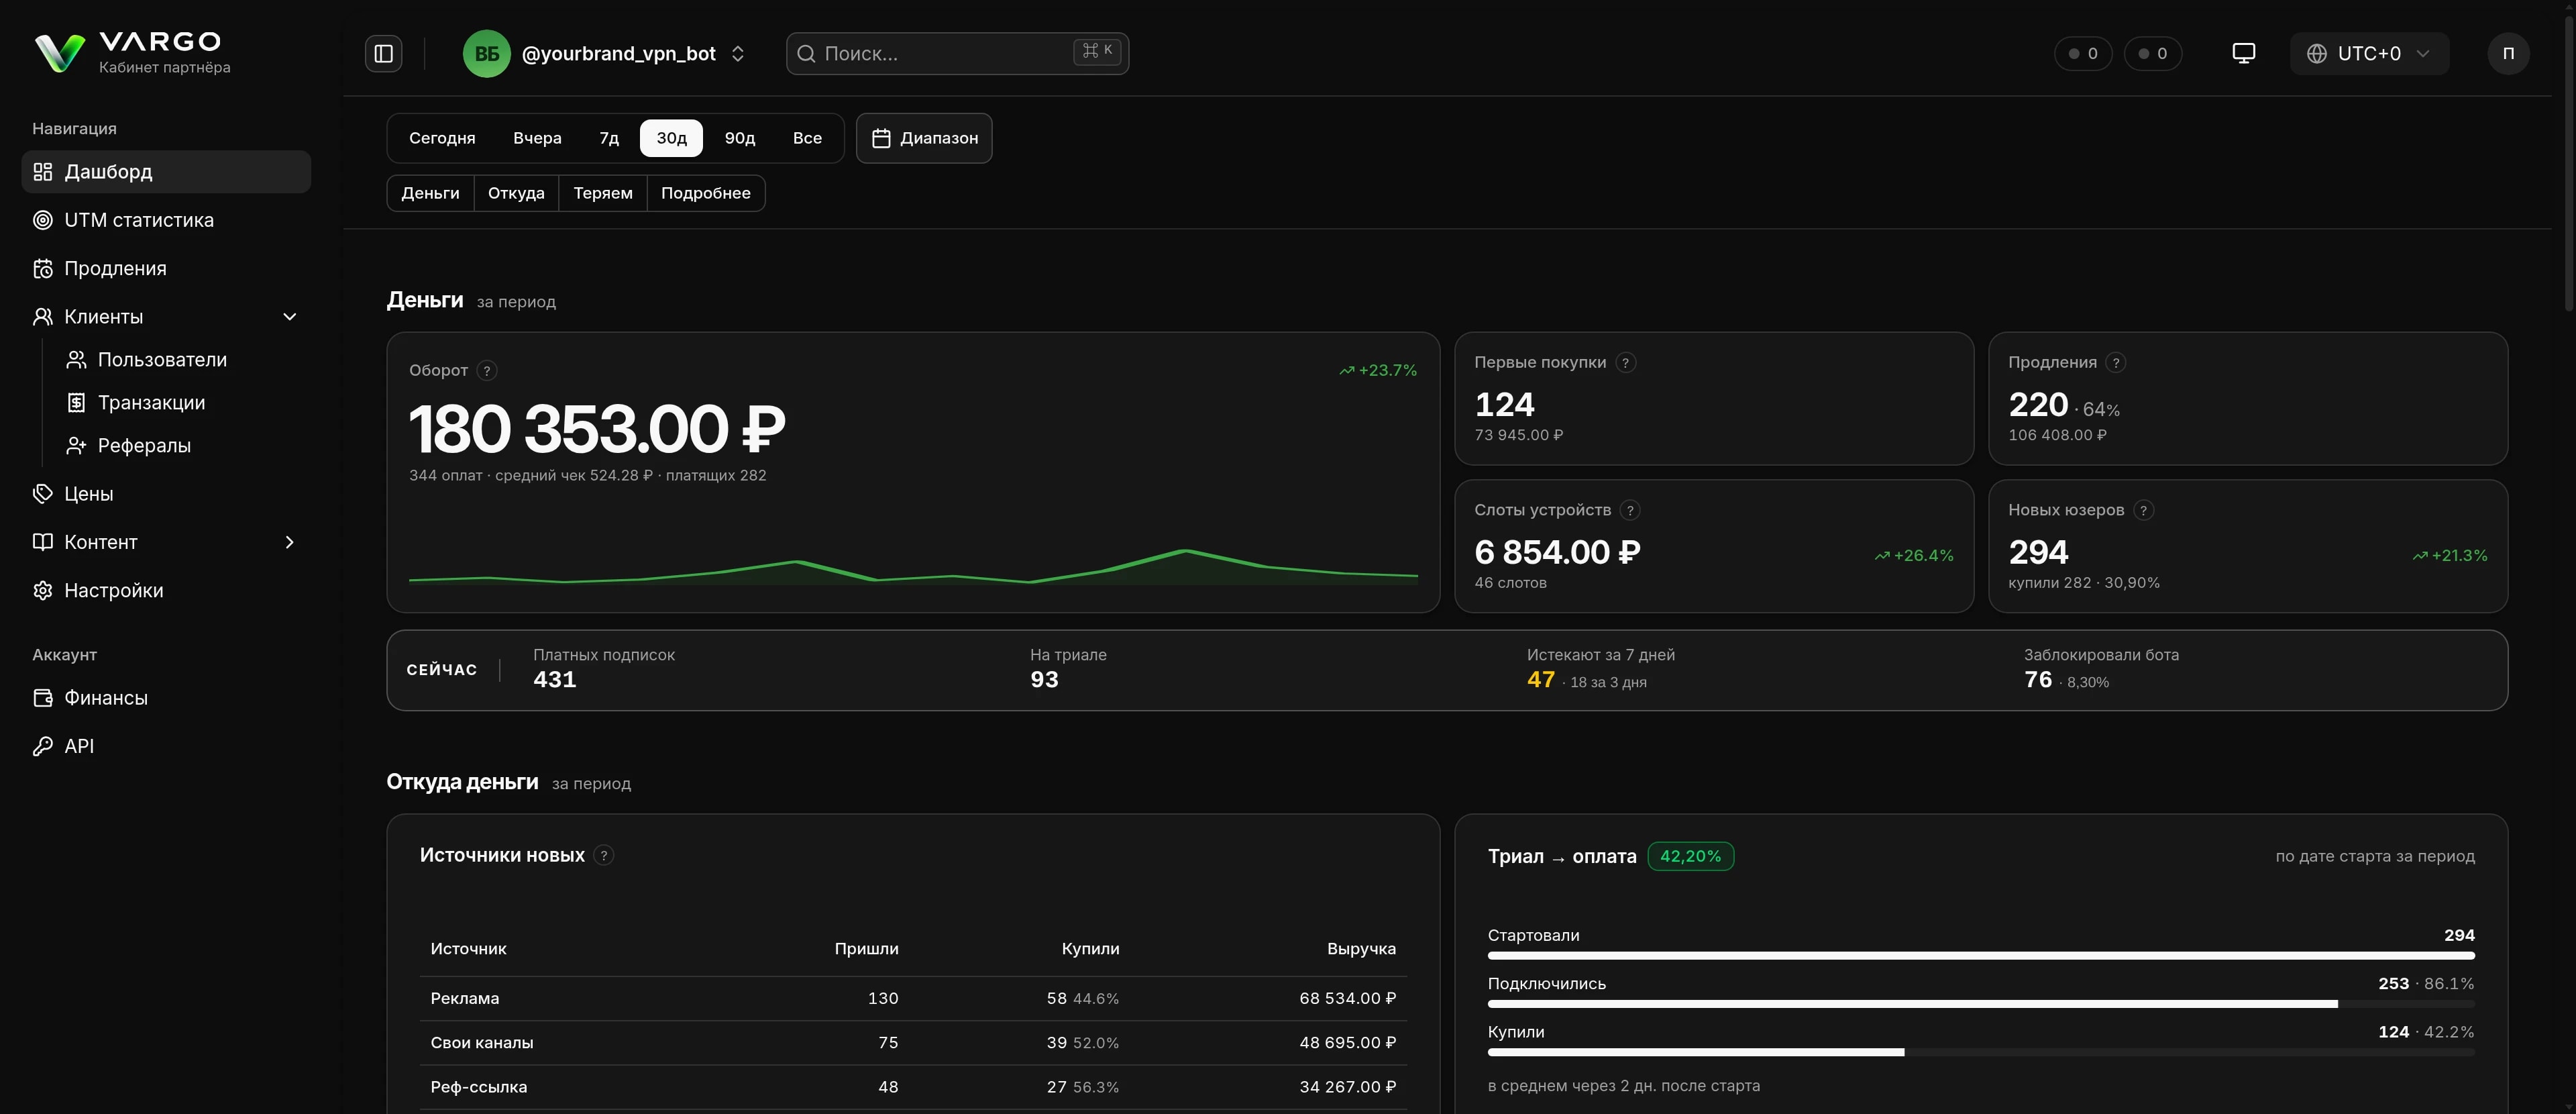Open the UTC+0 timezone dropdown
Viewport: 2576px width, 1114px height.
(2369, 54)
